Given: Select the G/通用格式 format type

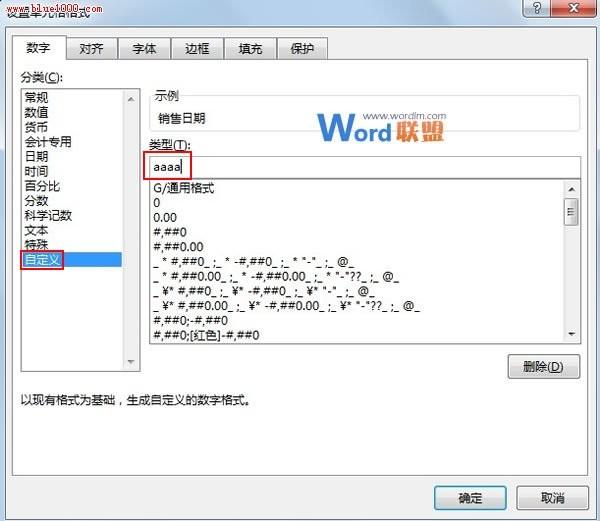Looking at the screenshot, I should (184, 188).
